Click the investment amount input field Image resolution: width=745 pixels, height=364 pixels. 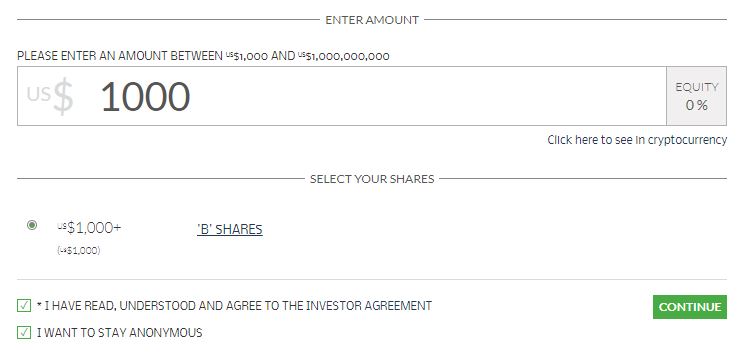click(342, 96)
